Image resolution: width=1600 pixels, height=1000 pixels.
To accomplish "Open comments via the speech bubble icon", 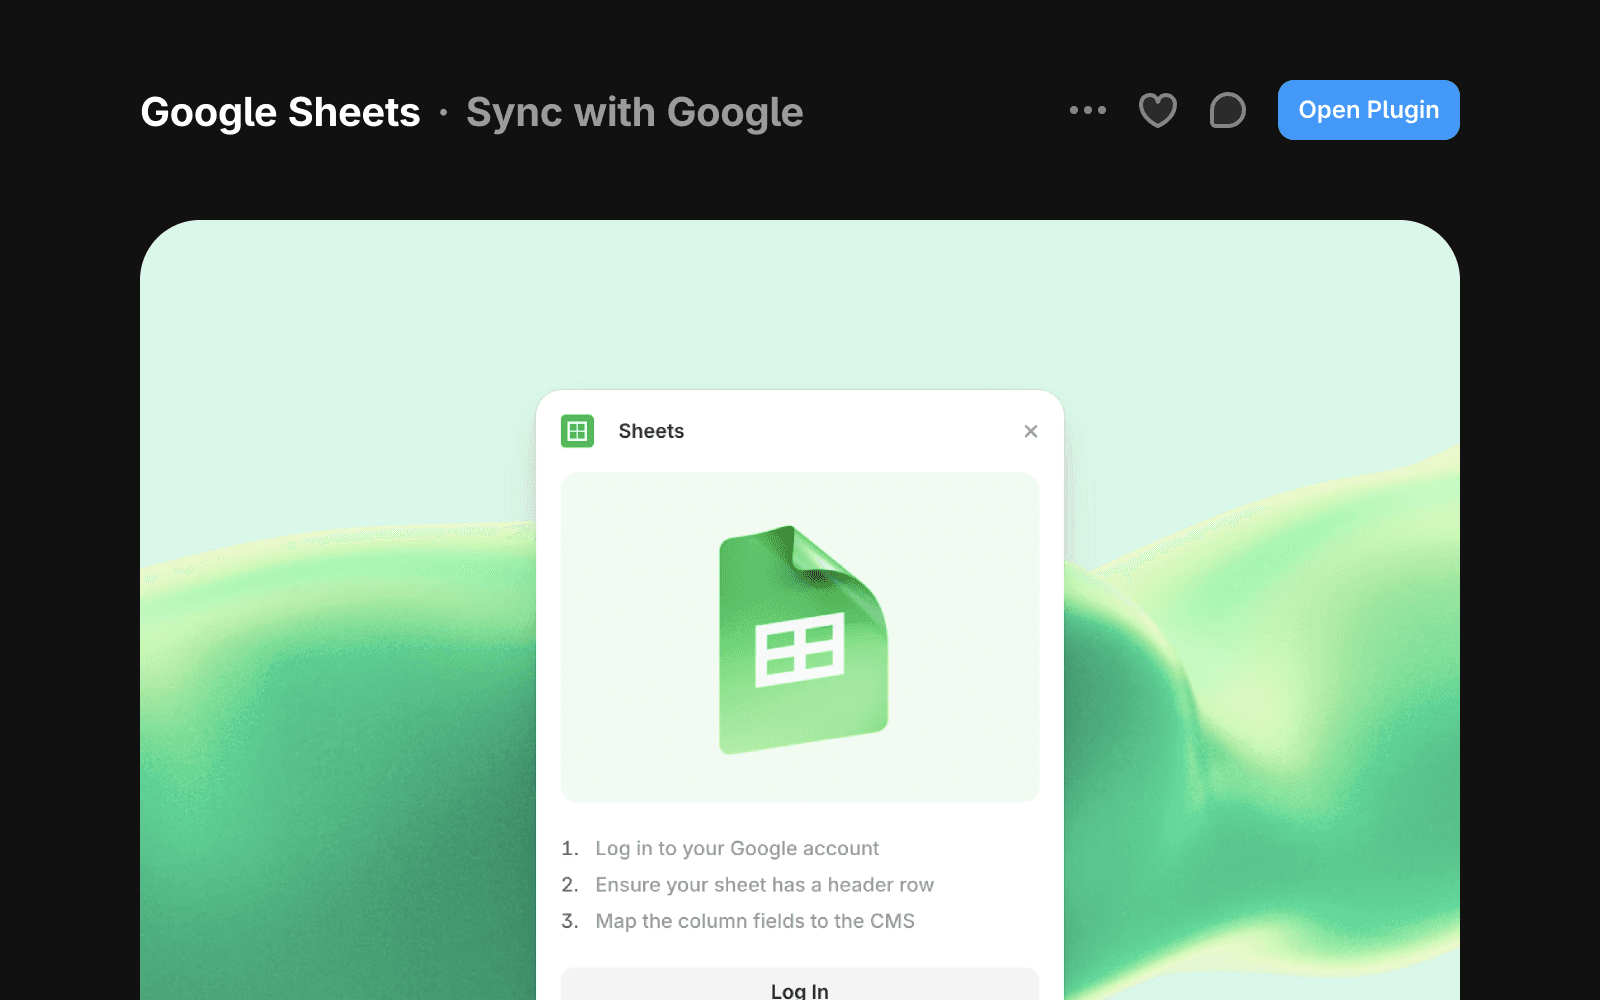I will tap(1227, 110).
